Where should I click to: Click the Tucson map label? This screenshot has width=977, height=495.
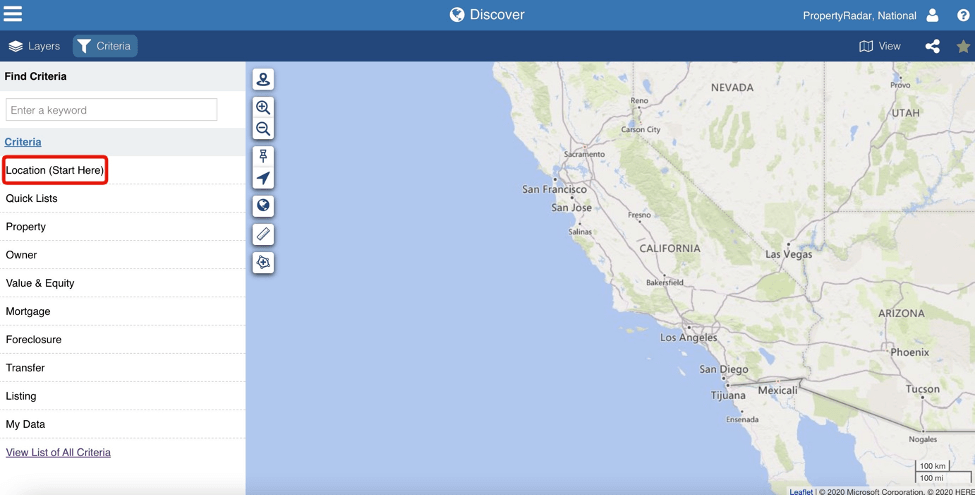click(923, 389)
